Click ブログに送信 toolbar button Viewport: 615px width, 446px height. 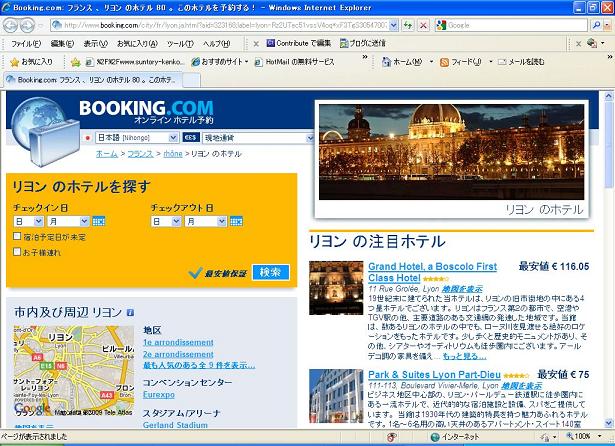(363, 43)
